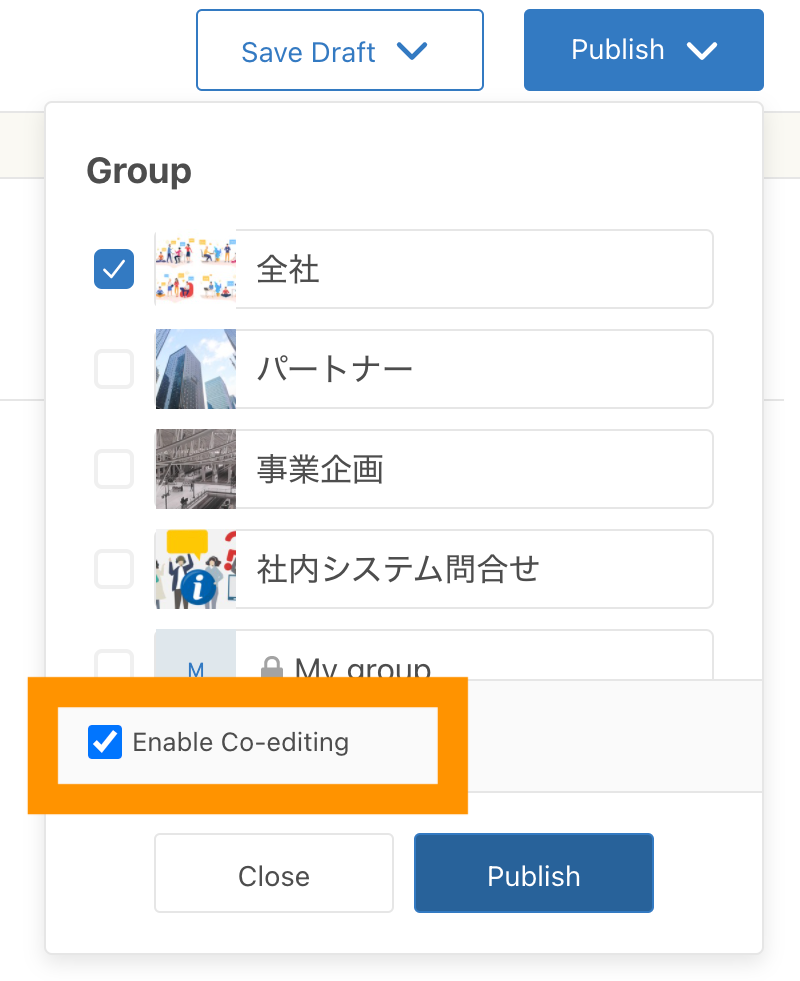Expand the Save Draft dropdown chevron

(412, 51)
